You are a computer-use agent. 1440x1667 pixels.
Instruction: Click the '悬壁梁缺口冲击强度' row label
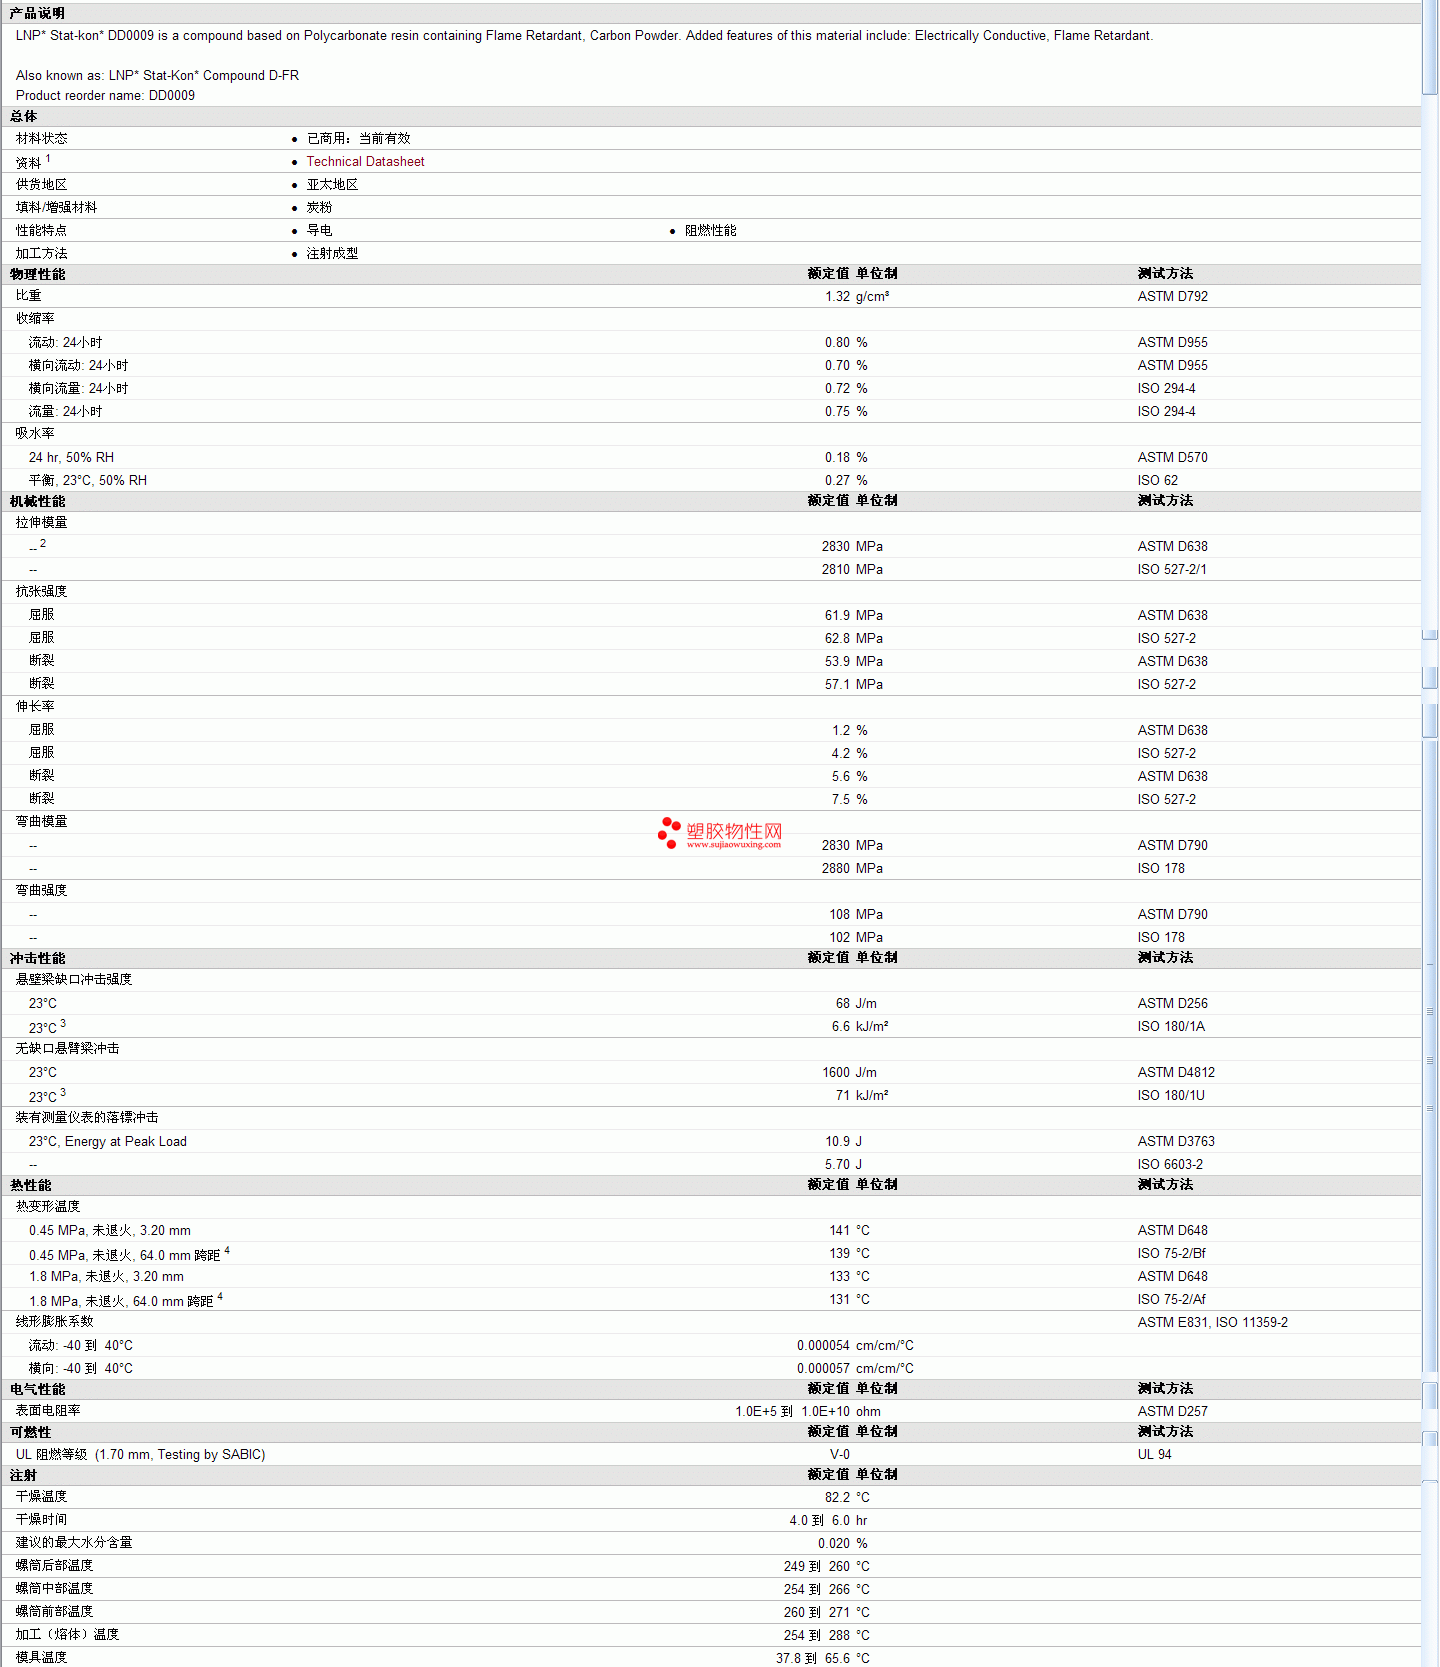click(74, 979)
